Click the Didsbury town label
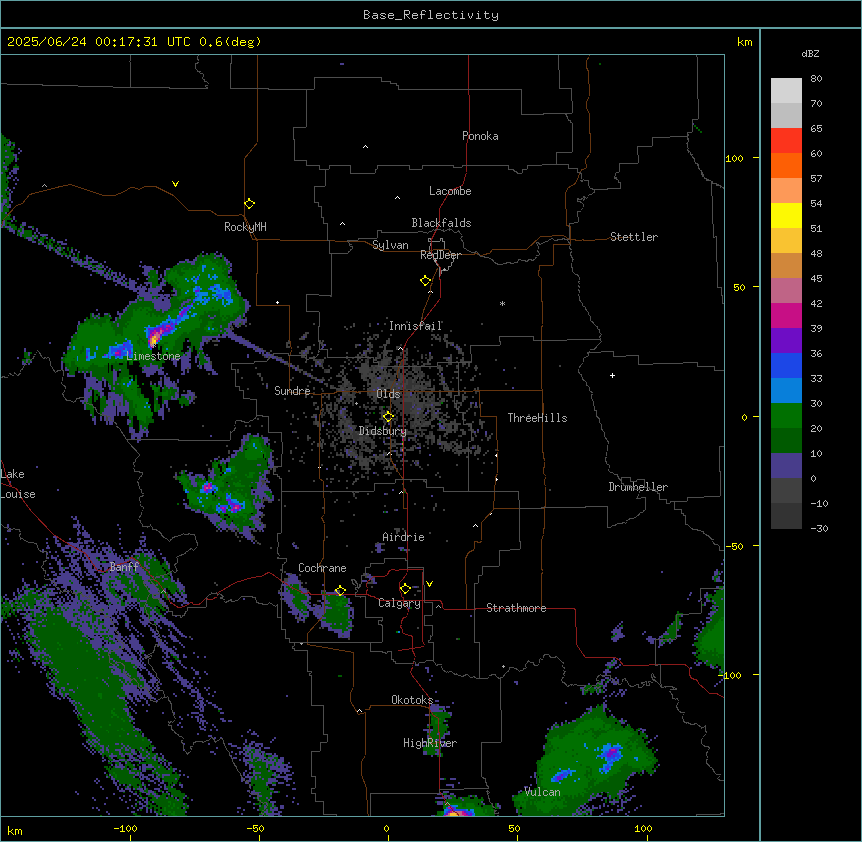The height and width of the screenshot is (842, 862). 382,431
